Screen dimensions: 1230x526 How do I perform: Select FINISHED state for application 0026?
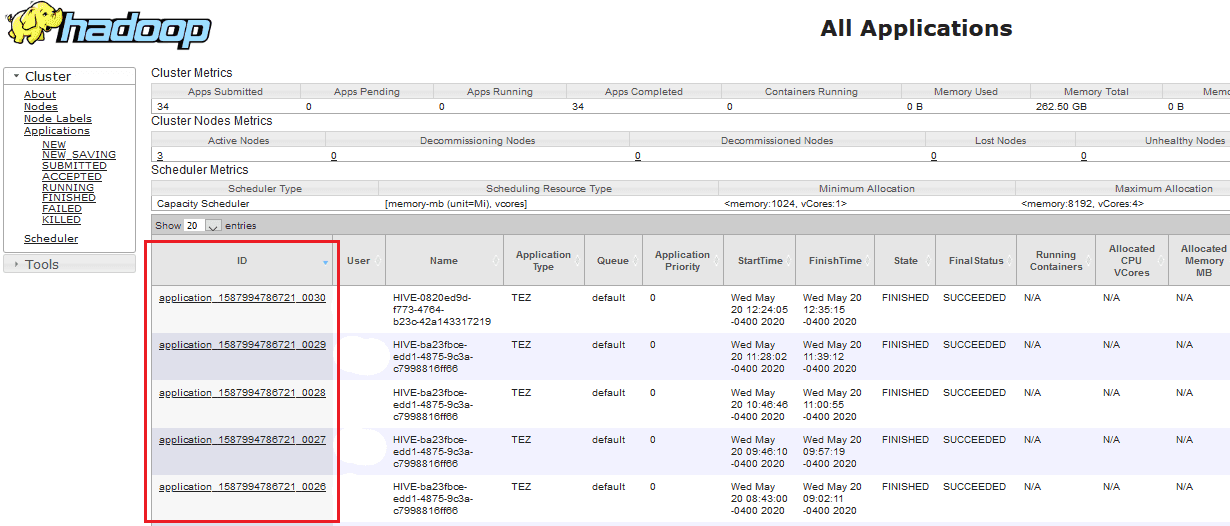click(x=905, y=487)
